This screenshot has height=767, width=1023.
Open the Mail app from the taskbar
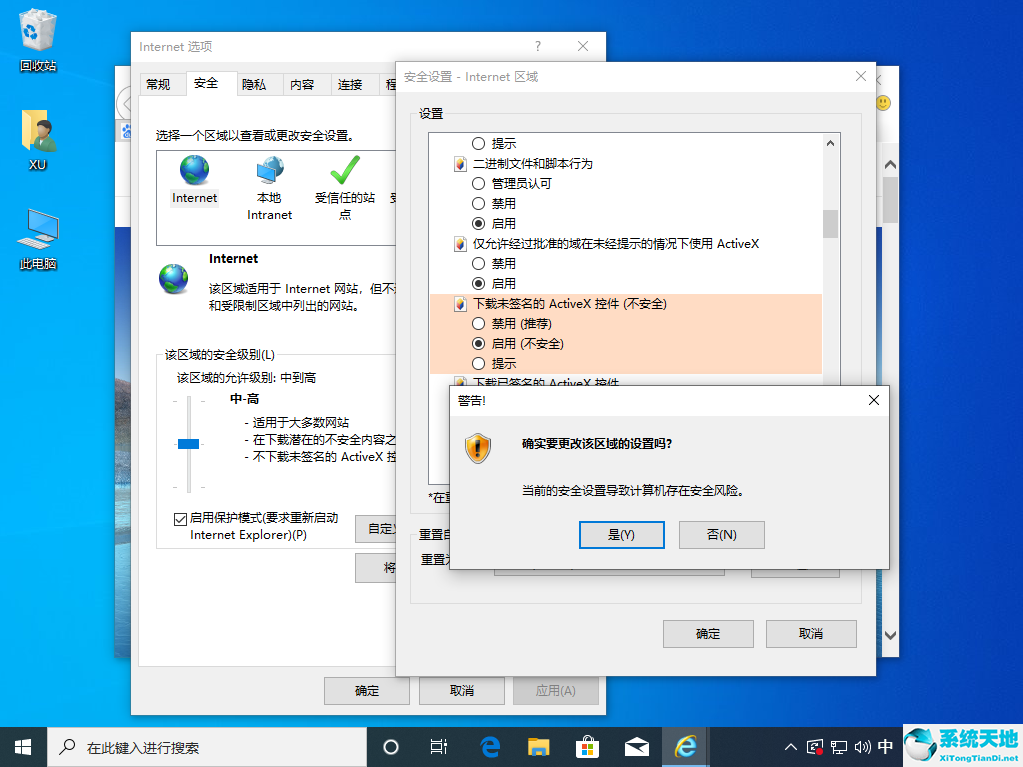tap(636, 746)
